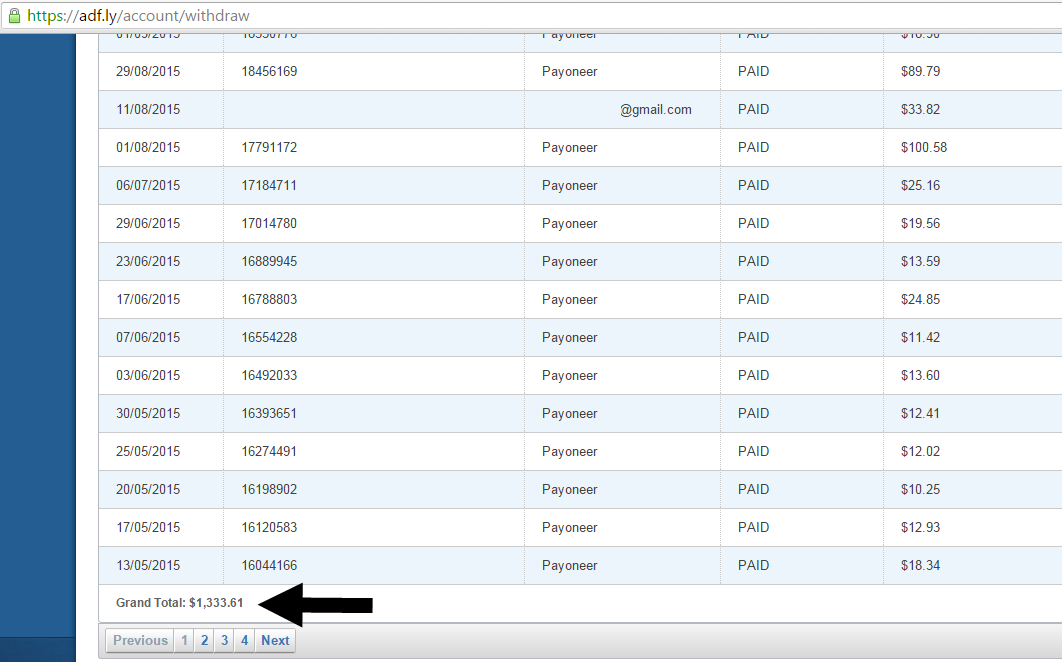Select Payoneer in the 29/08/2015 row
This screenshot has width=1062, height=662.
point(569,72)
